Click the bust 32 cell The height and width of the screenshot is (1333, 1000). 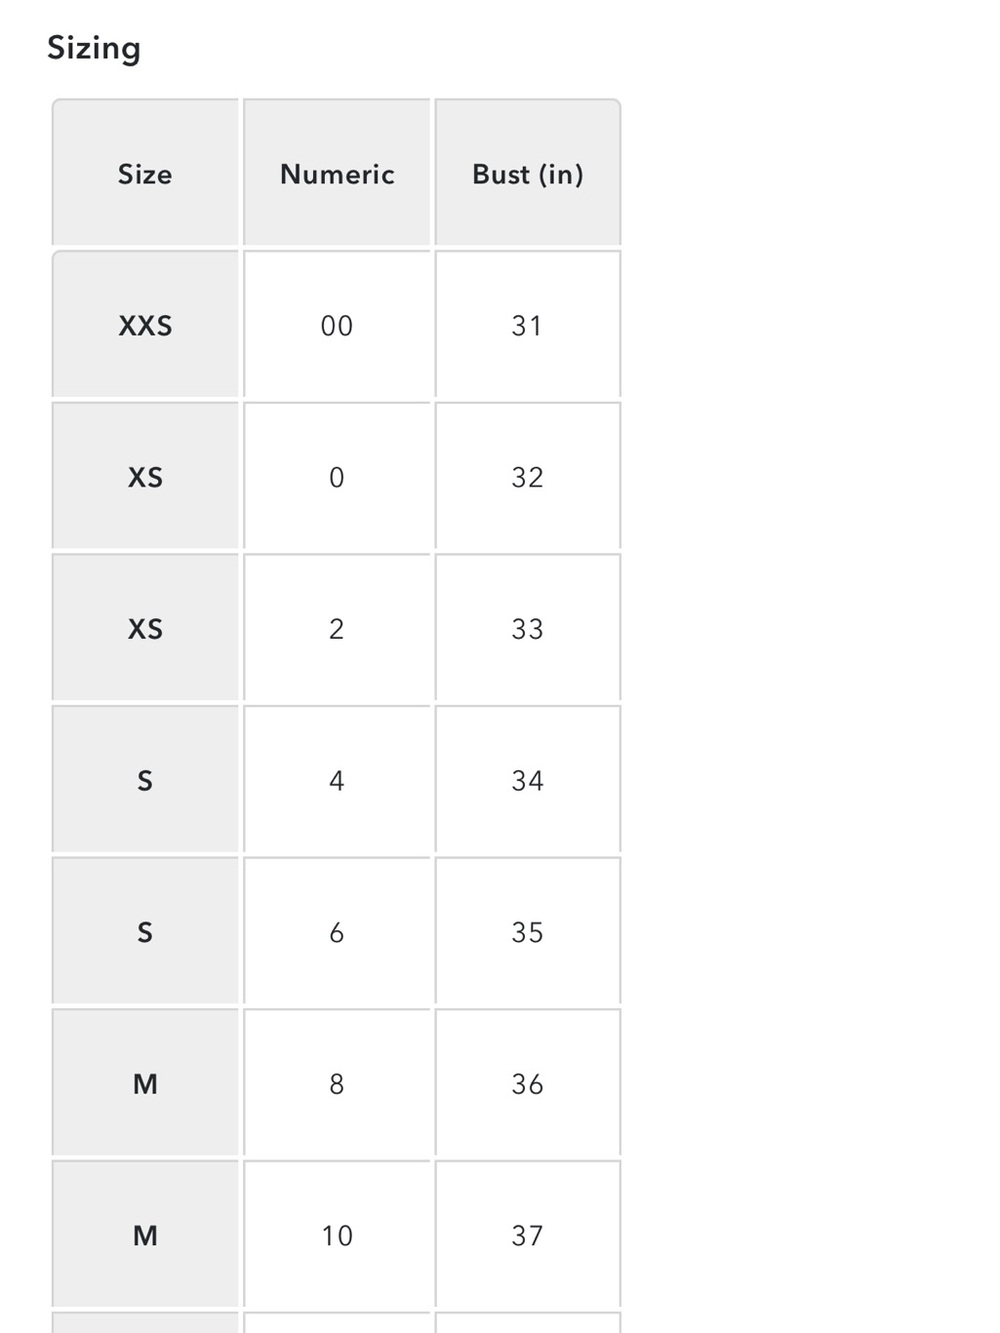(528, 476)
